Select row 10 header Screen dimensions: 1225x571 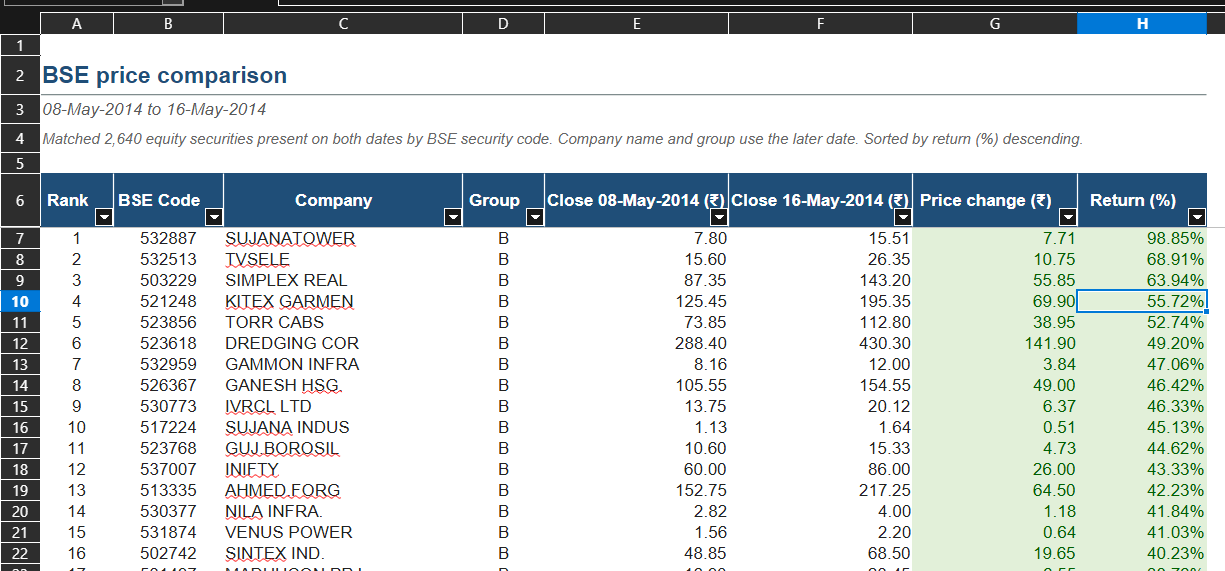[x=20, y=301]
